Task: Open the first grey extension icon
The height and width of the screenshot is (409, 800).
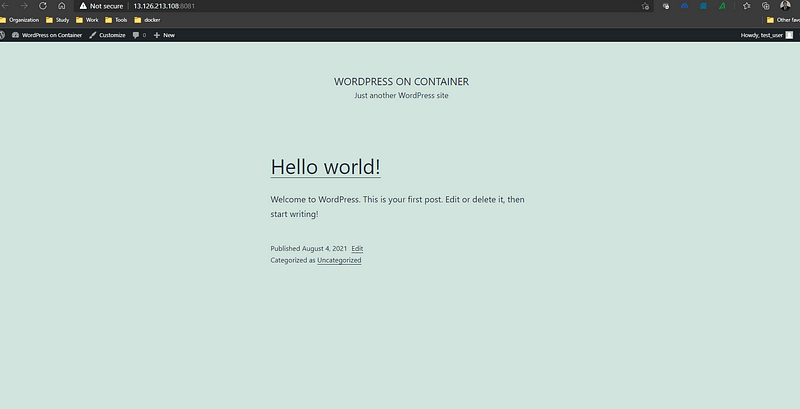Action: click(666, 6)
